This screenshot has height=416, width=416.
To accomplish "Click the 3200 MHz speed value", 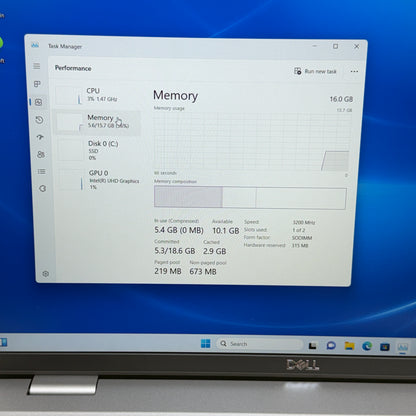I will [x=304, y=222].
